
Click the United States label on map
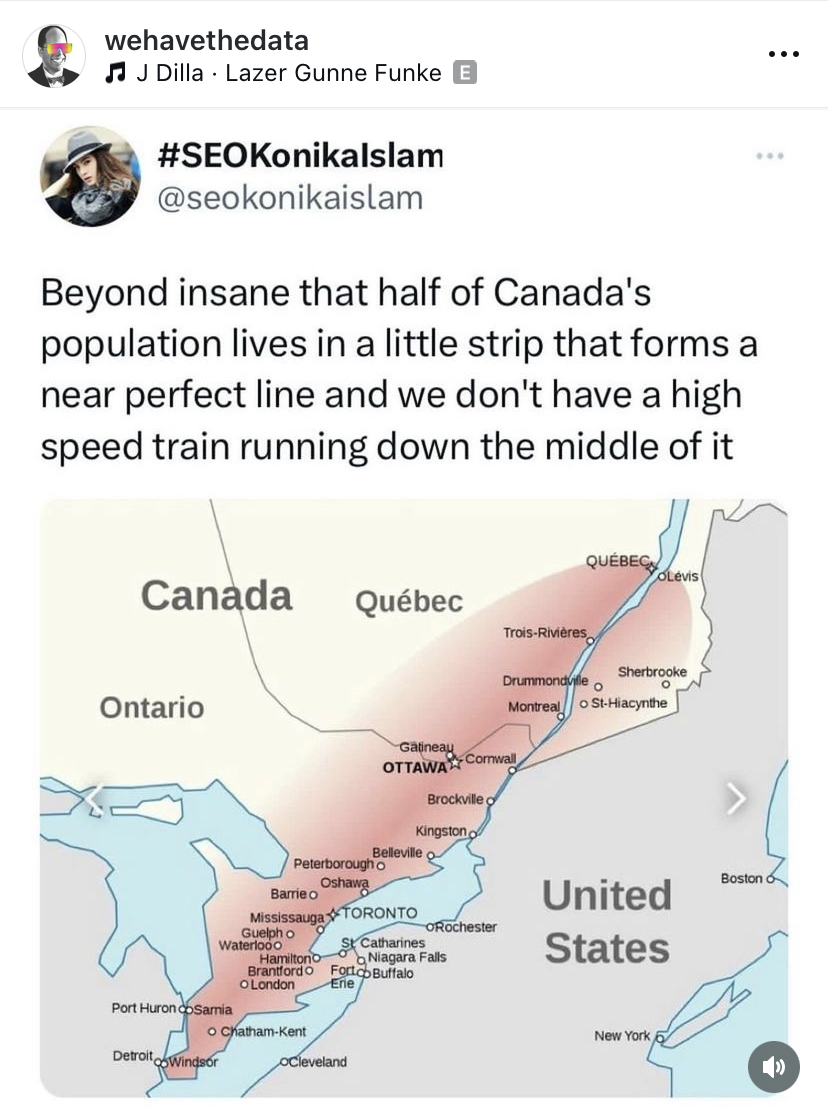click(606, 921)
